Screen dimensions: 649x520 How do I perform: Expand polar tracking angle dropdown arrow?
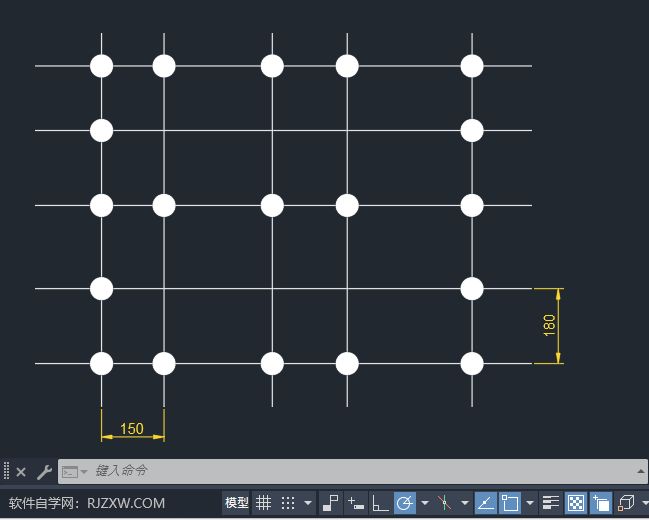coord(425,502)
